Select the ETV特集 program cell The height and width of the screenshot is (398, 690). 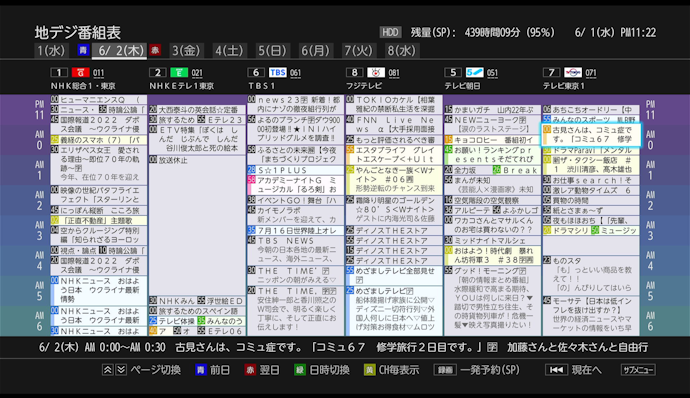click(x=197, y=140)
